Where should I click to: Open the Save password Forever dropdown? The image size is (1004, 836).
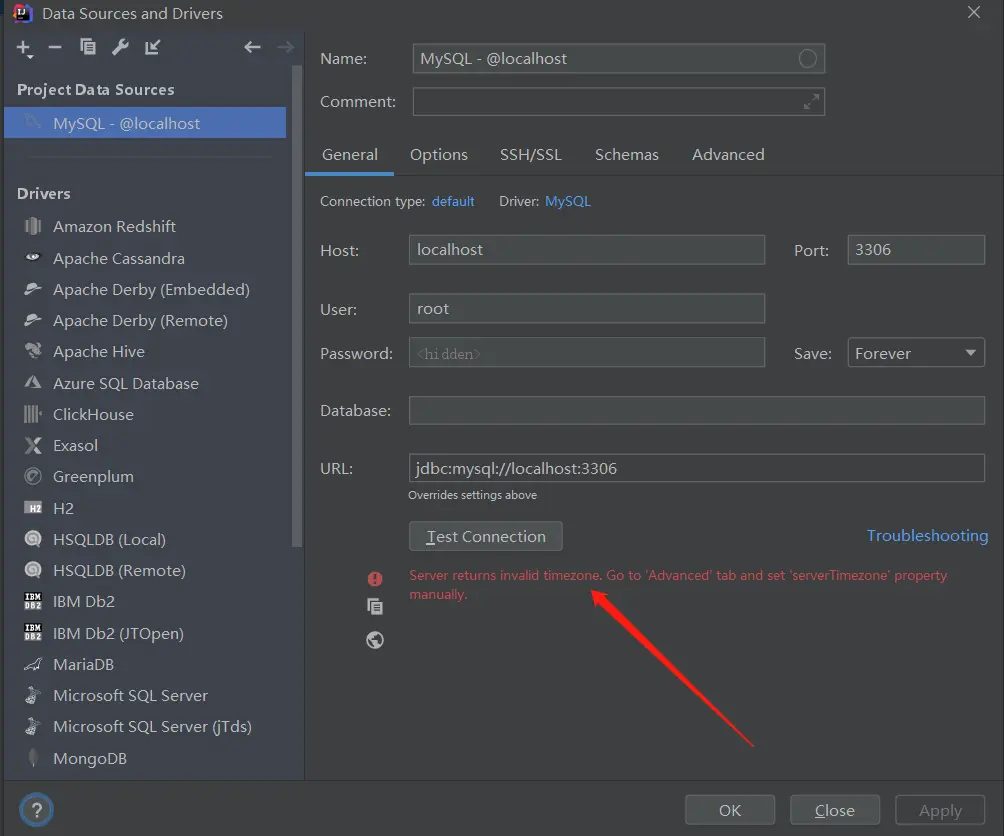[916, 353]
